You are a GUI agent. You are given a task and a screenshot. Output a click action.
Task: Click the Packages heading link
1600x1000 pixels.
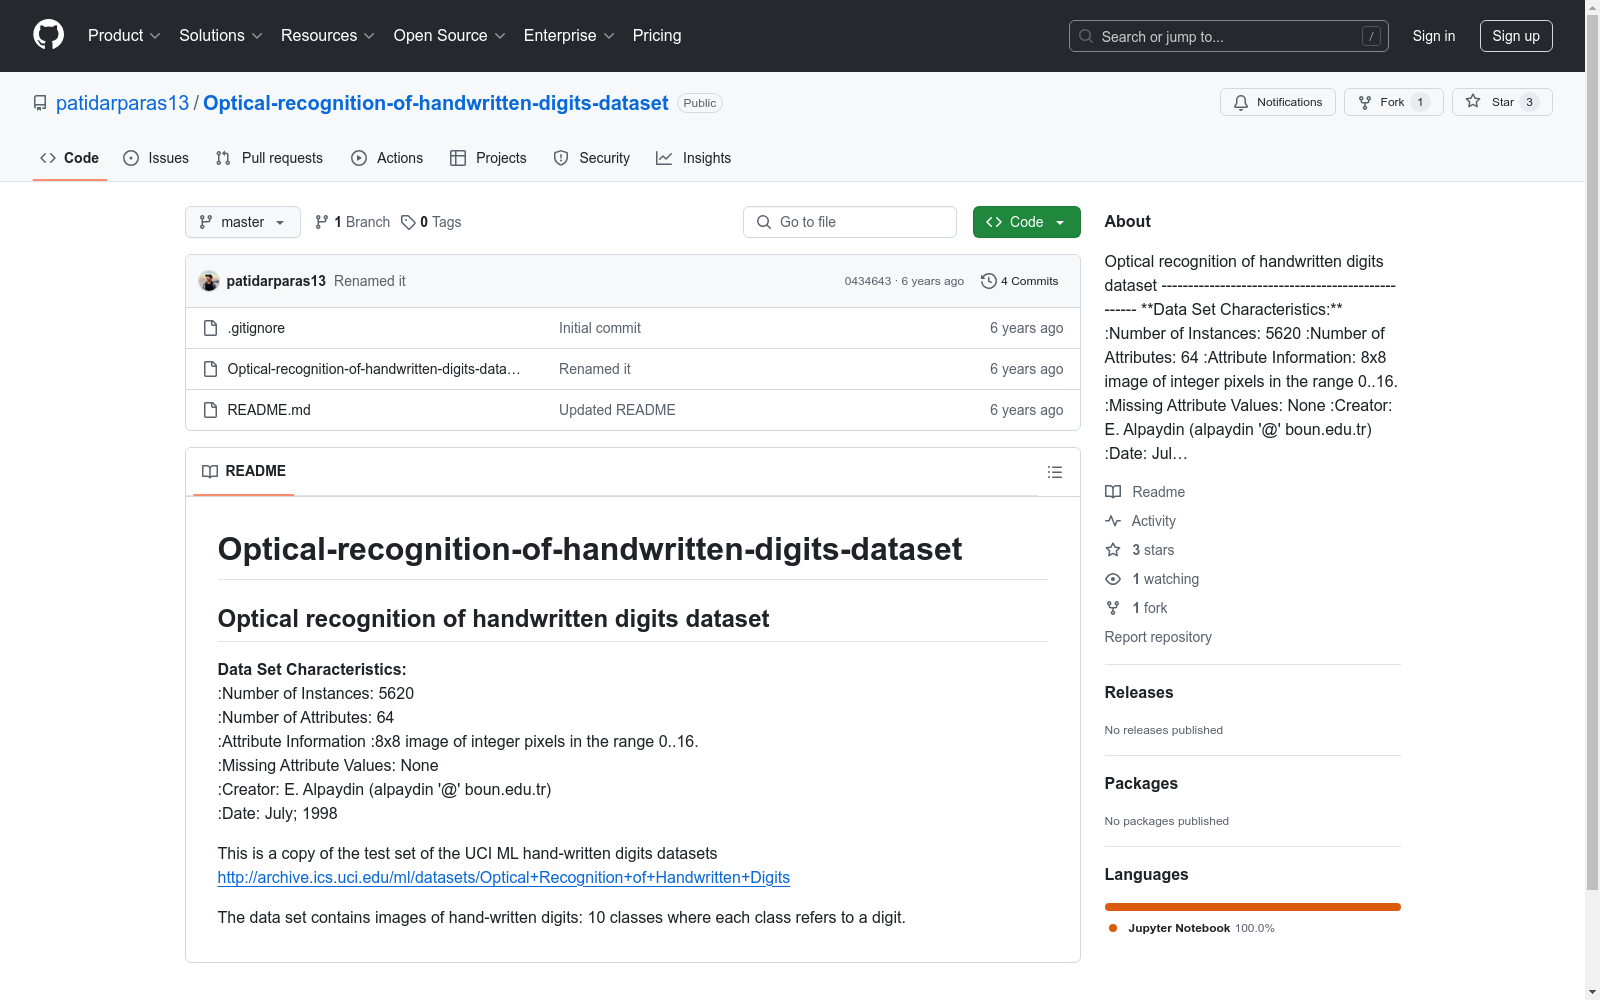(x=1141, y=783)
